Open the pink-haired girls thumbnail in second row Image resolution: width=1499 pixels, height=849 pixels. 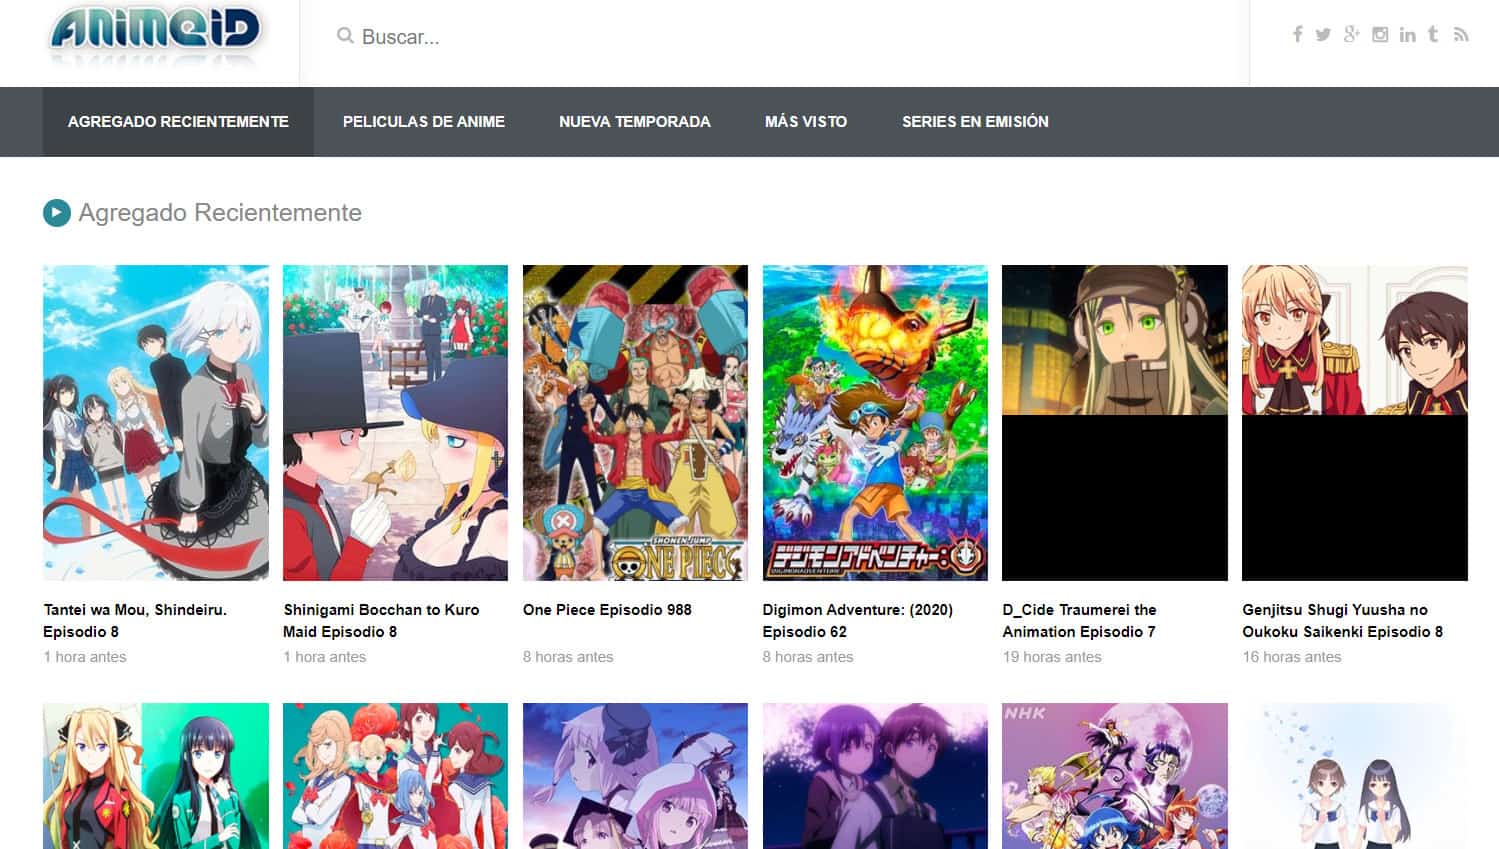coord(635,776)
